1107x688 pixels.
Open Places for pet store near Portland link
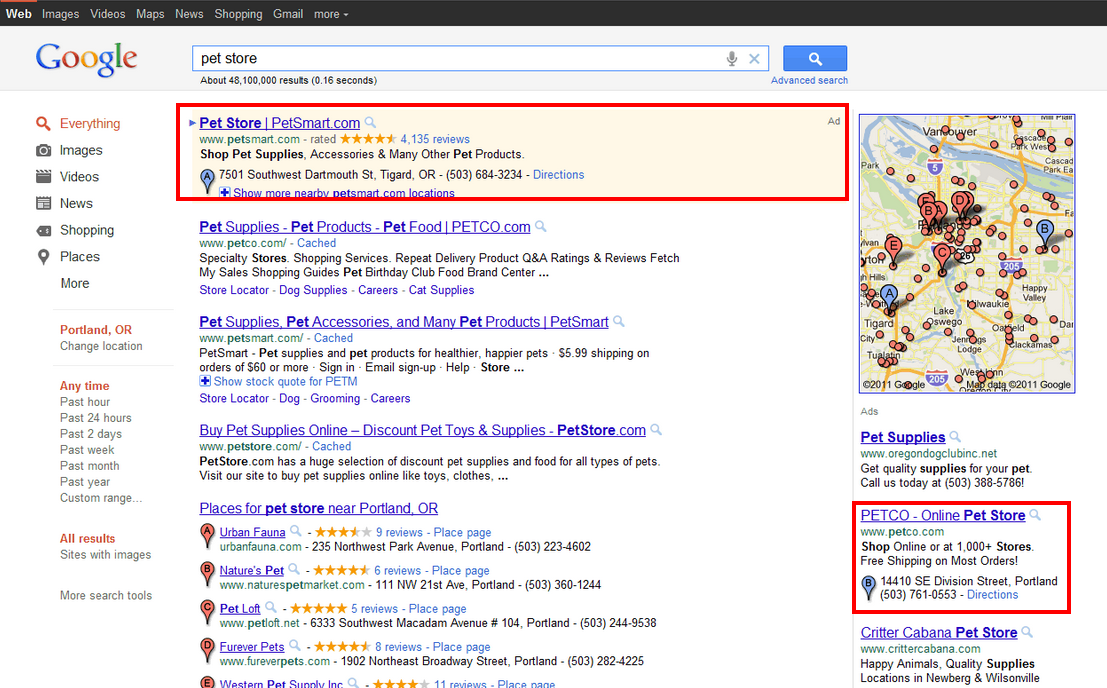[318, 508]
